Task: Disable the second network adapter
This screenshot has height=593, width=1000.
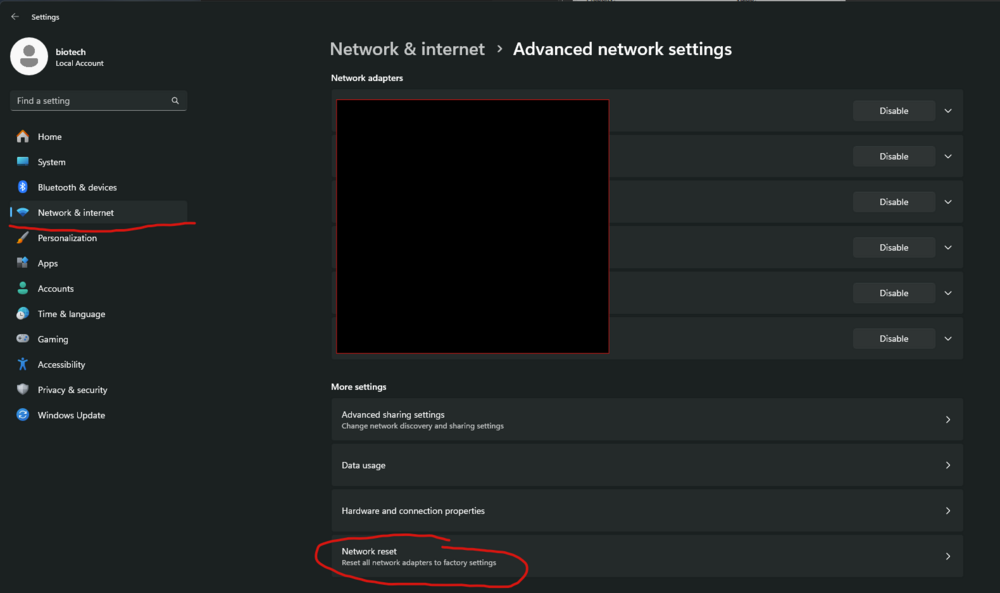Action: pyautogui.click(x=893, y=157)
